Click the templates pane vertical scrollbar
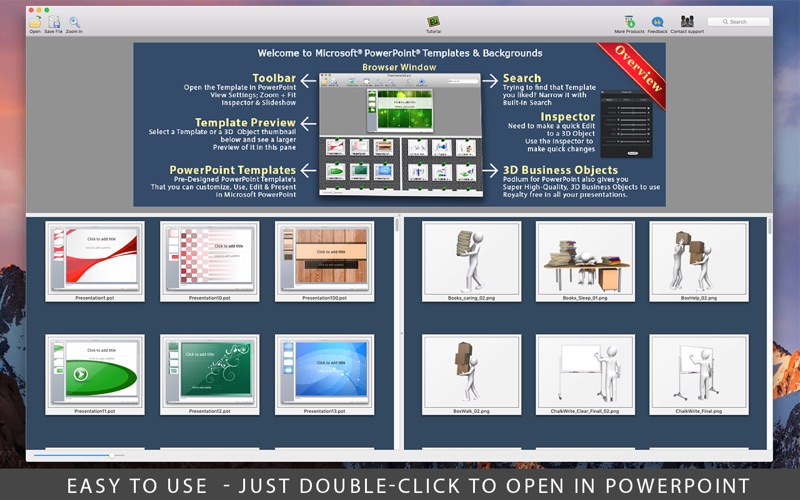The image size is (800, 500). 397,226
